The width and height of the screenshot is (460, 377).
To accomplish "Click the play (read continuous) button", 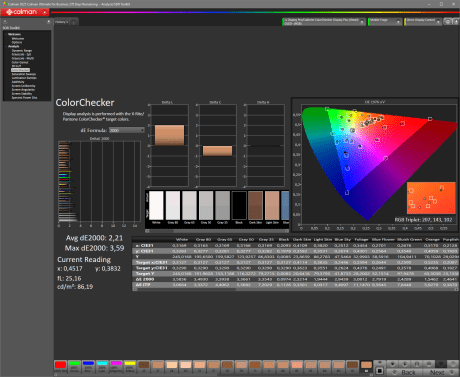I will tap(404, 364).
